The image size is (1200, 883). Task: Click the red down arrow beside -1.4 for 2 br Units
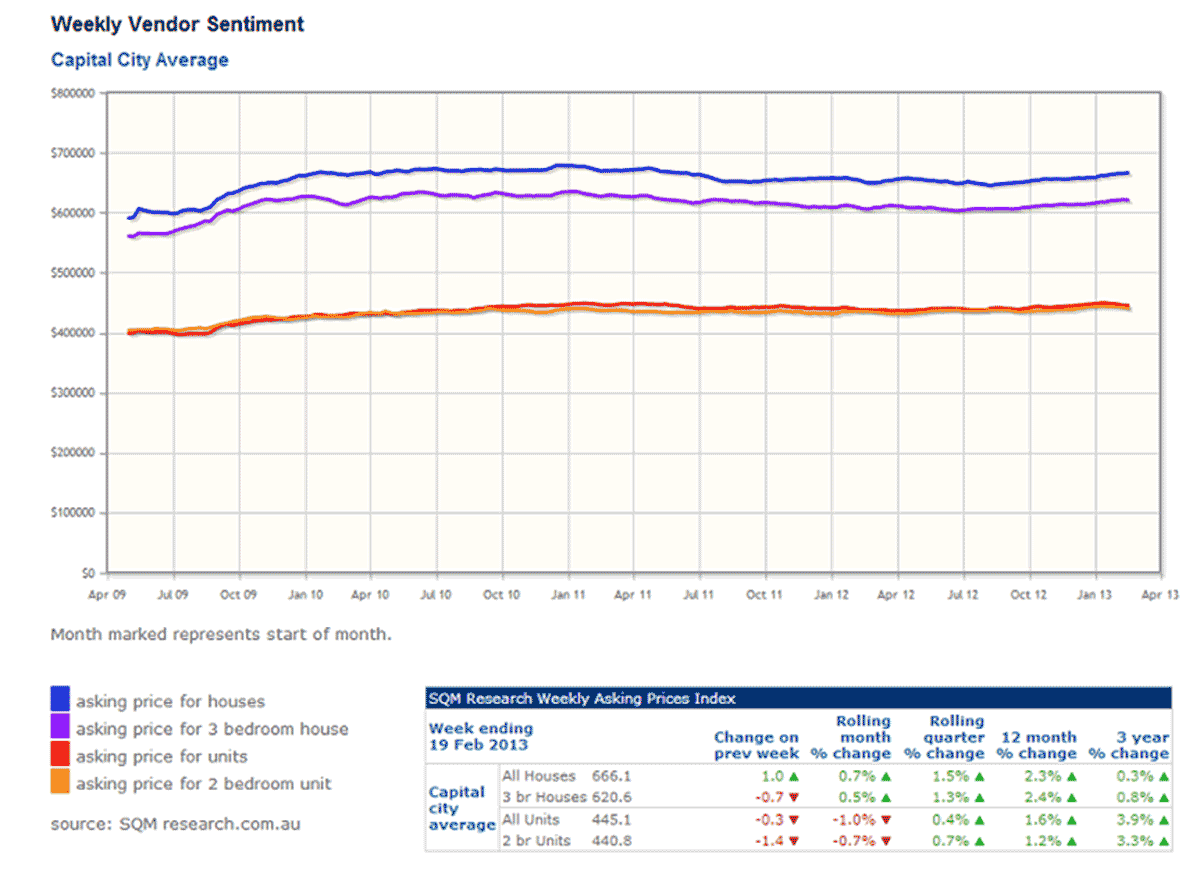[x=794, y=841]
